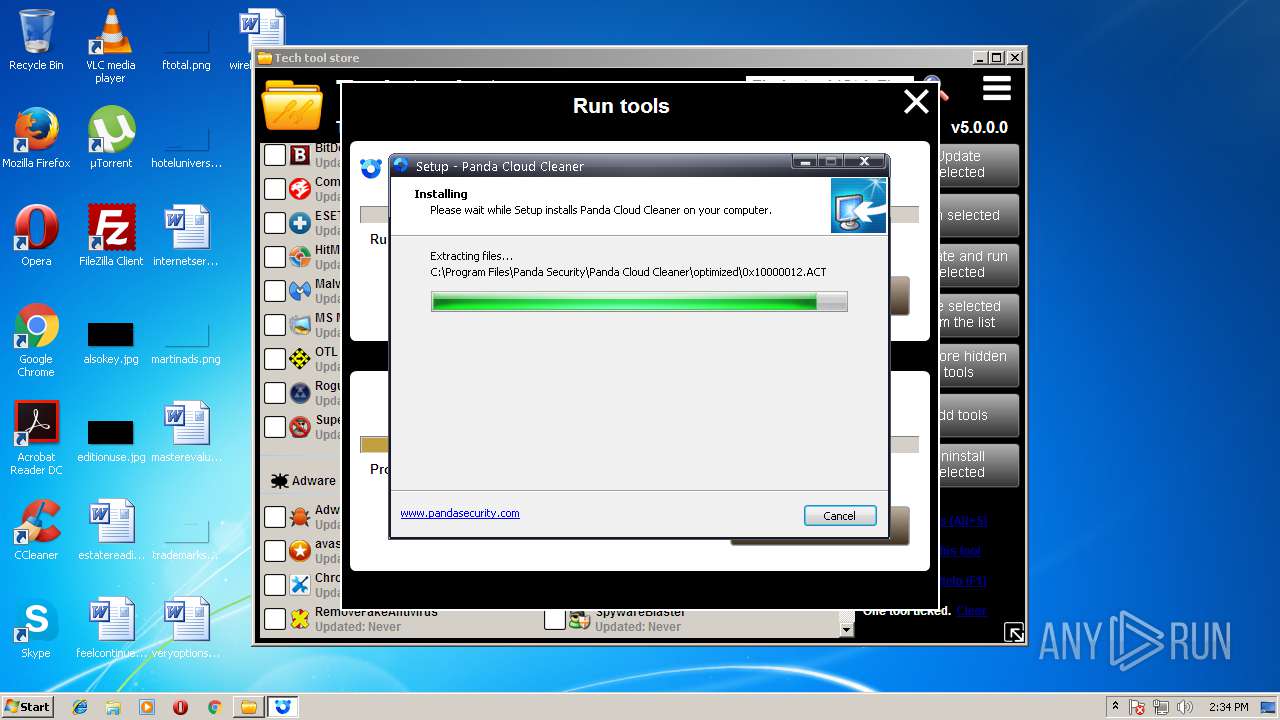1280x720 pixels.
Task: Open the Skype desktop shortcut
Action: tap(36, 628)
